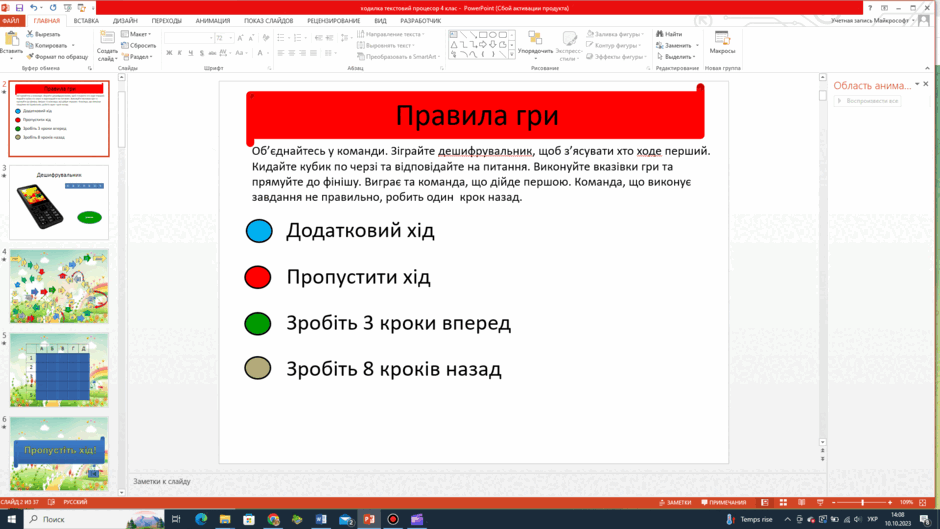The image size is (940, 529).
Task: Clear all formatting icon
Action: (x=266, y=38)
